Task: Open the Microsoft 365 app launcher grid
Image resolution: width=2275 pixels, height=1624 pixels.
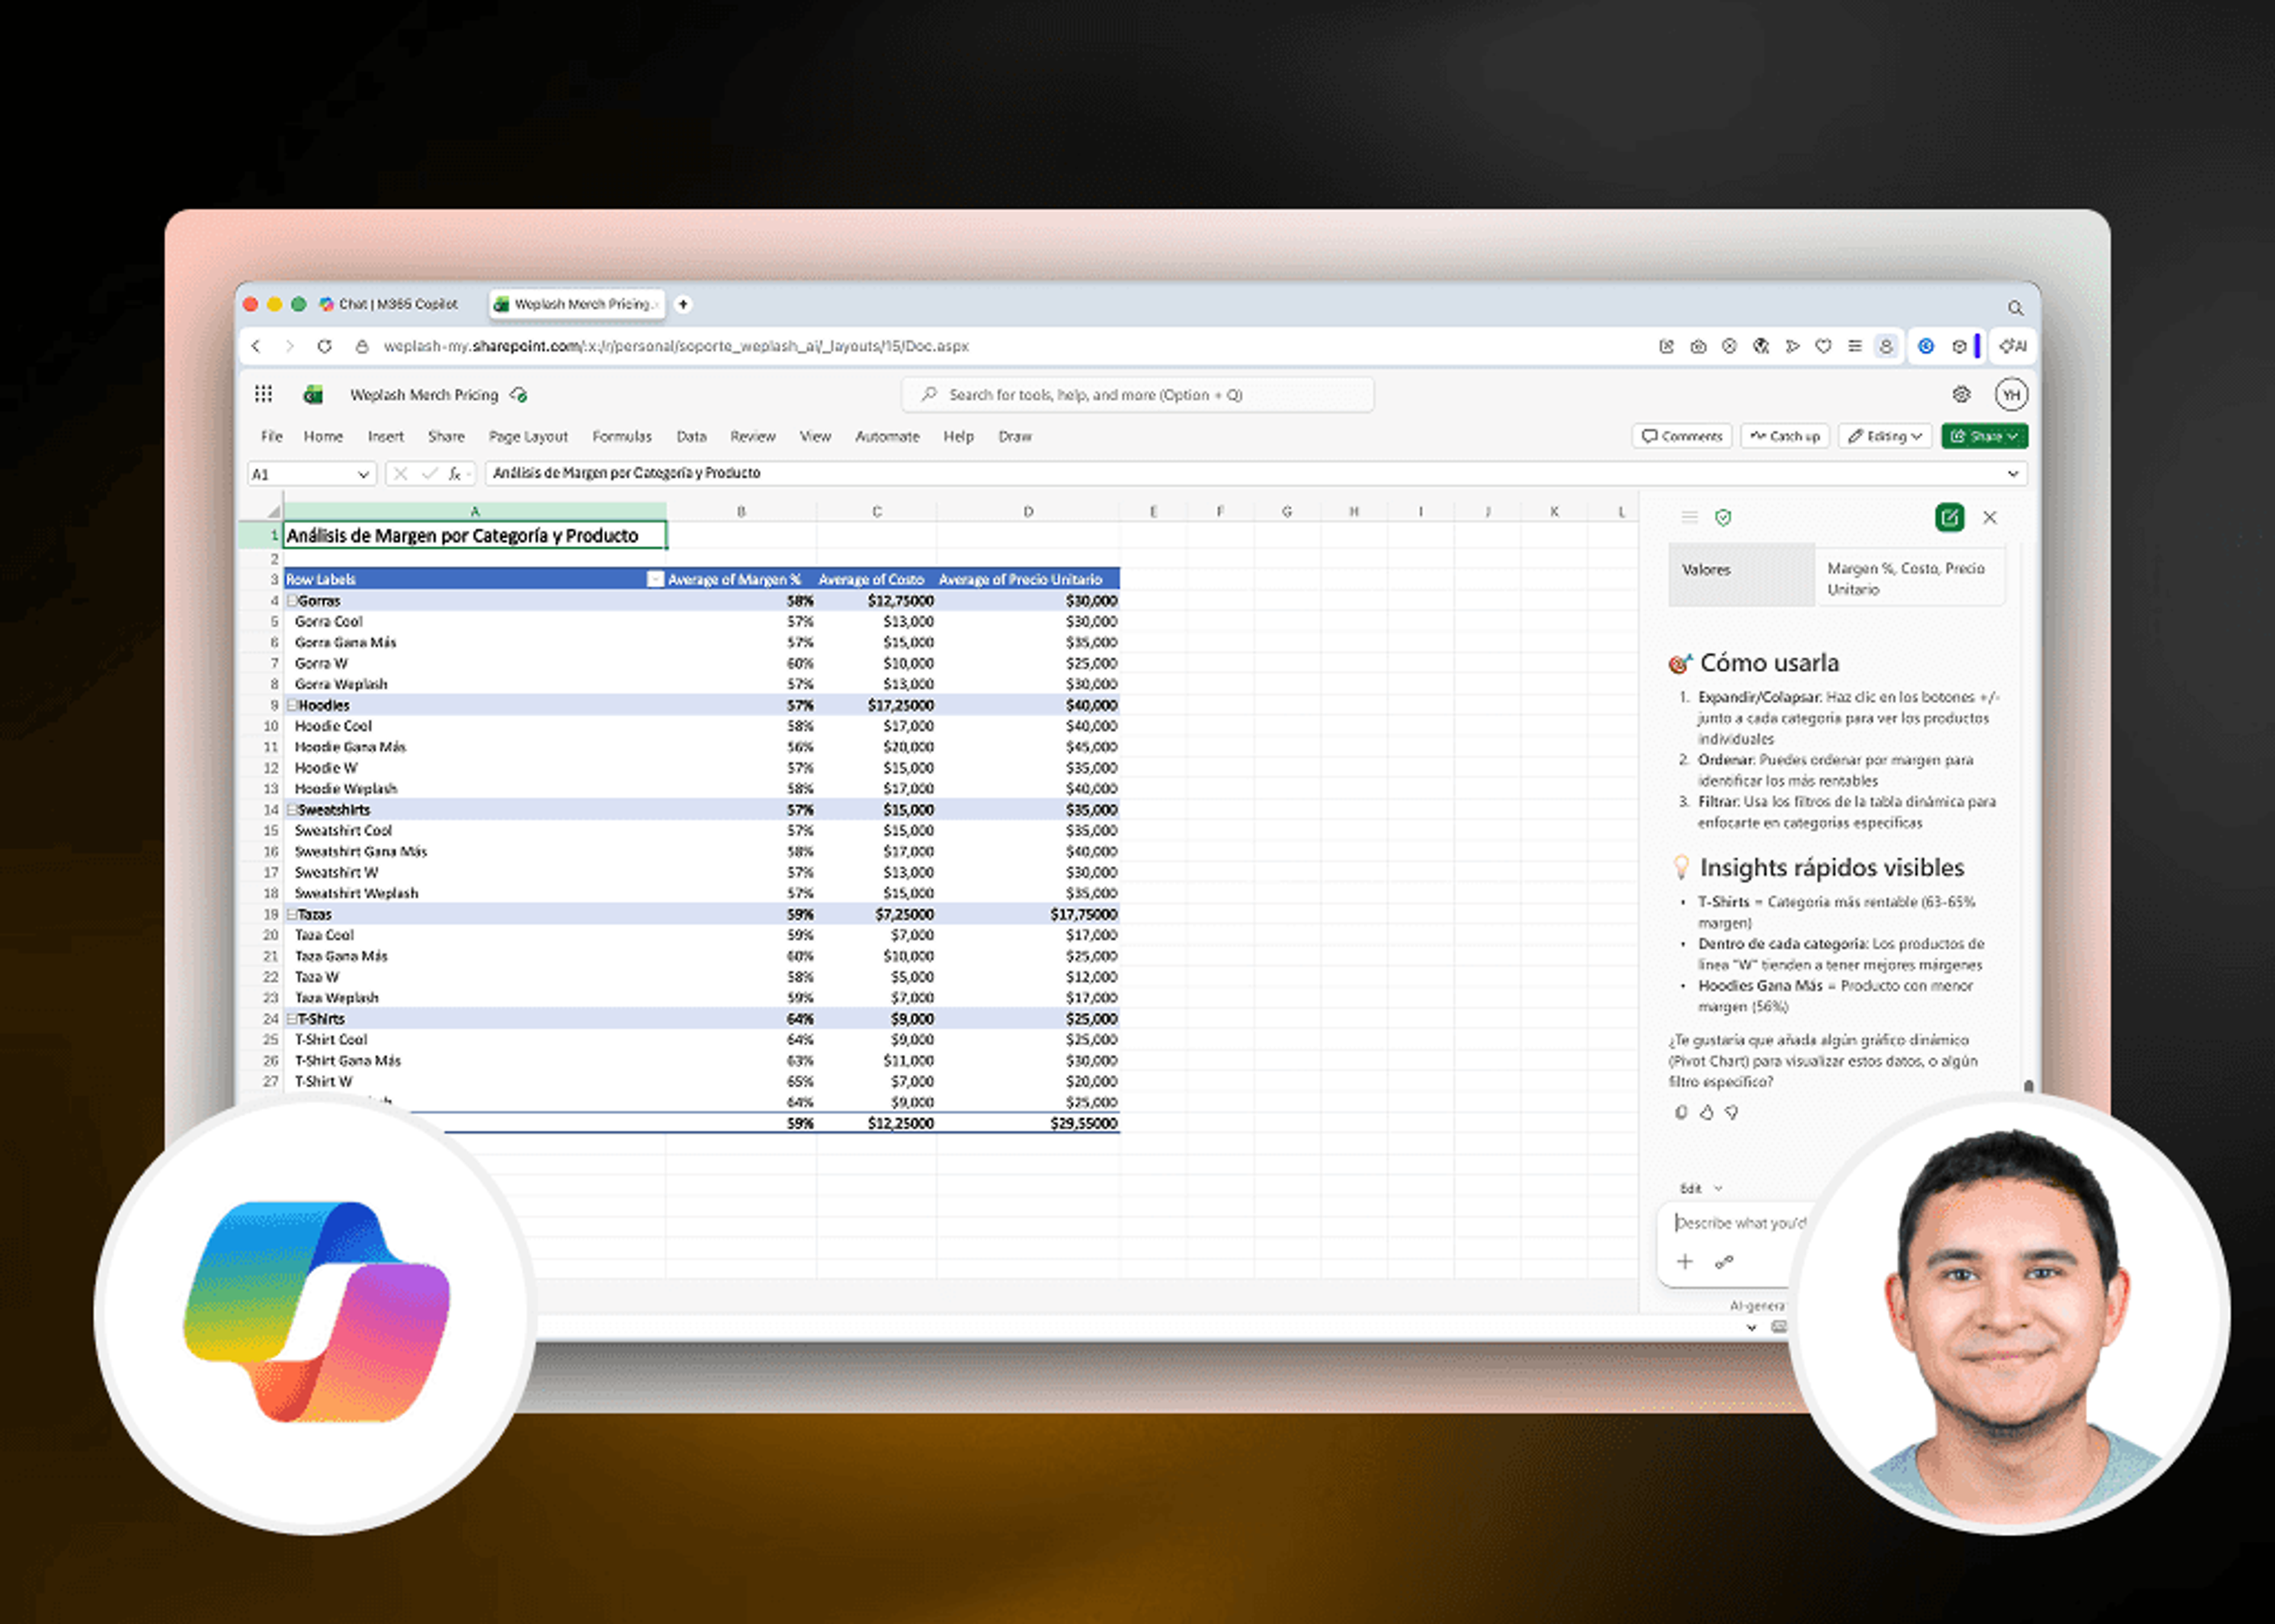Action: [x=263, y=394]
